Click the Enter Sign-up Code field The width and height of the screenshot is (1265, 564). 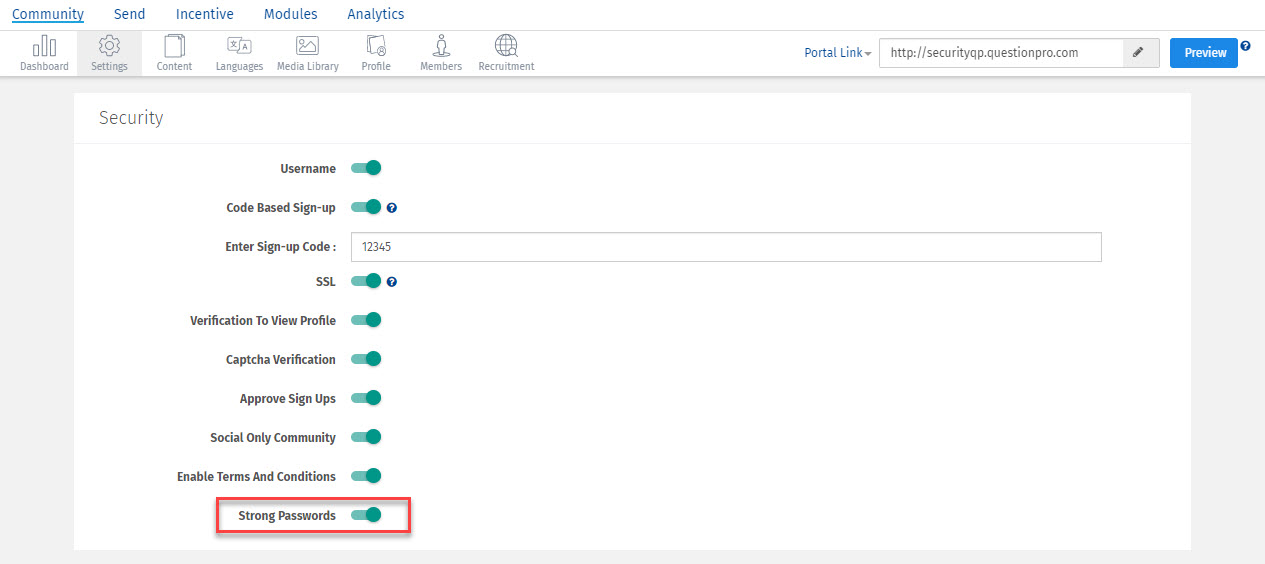tap(726, 247)
